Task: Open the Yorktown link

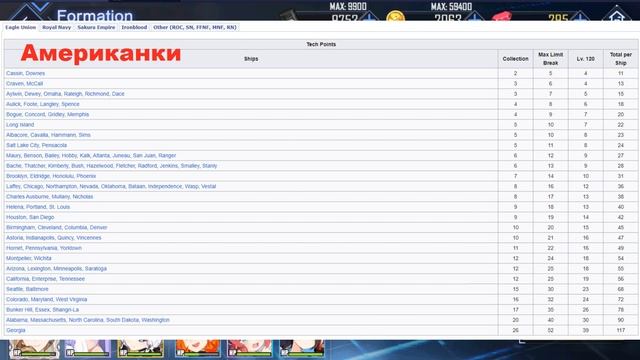Action: pos(71,248)
